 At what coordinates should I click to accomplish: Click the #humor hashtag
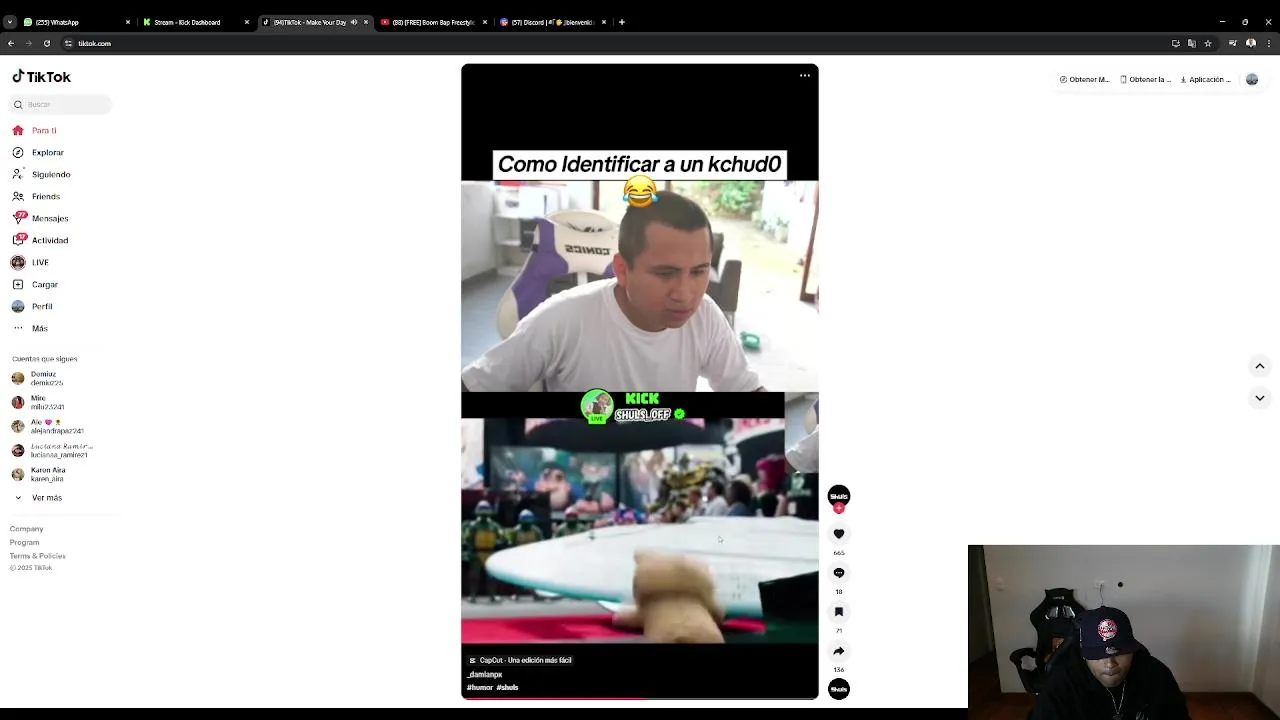click(479, 687)
